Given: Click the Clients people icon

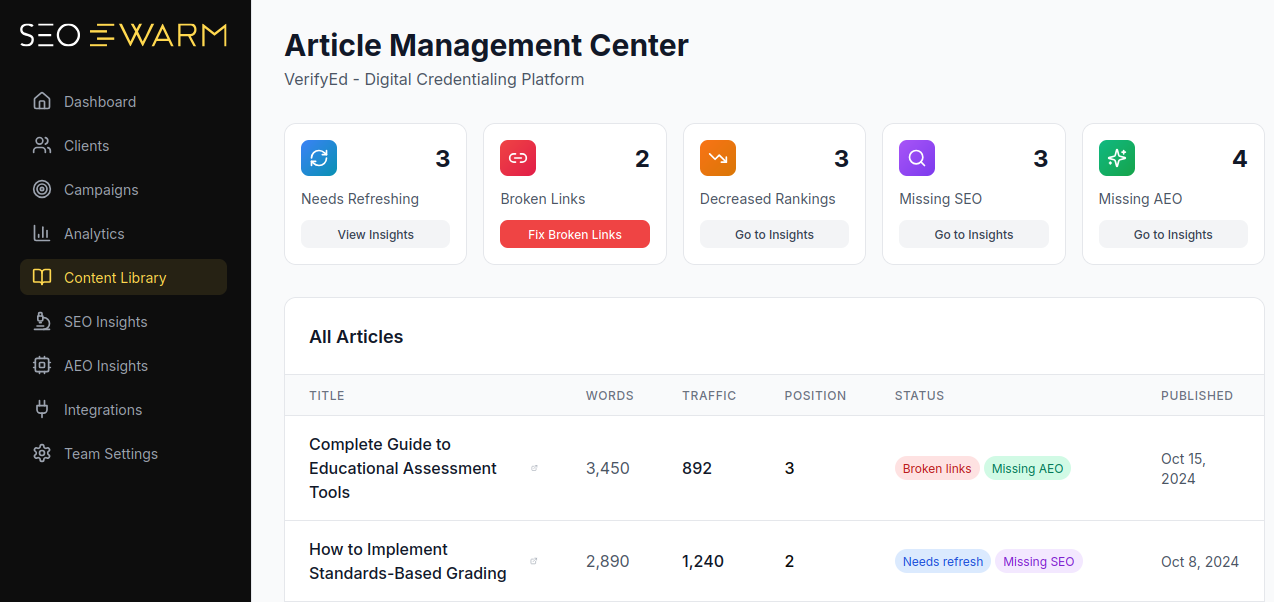Looking at the screenshot, I should coord(41,145).
